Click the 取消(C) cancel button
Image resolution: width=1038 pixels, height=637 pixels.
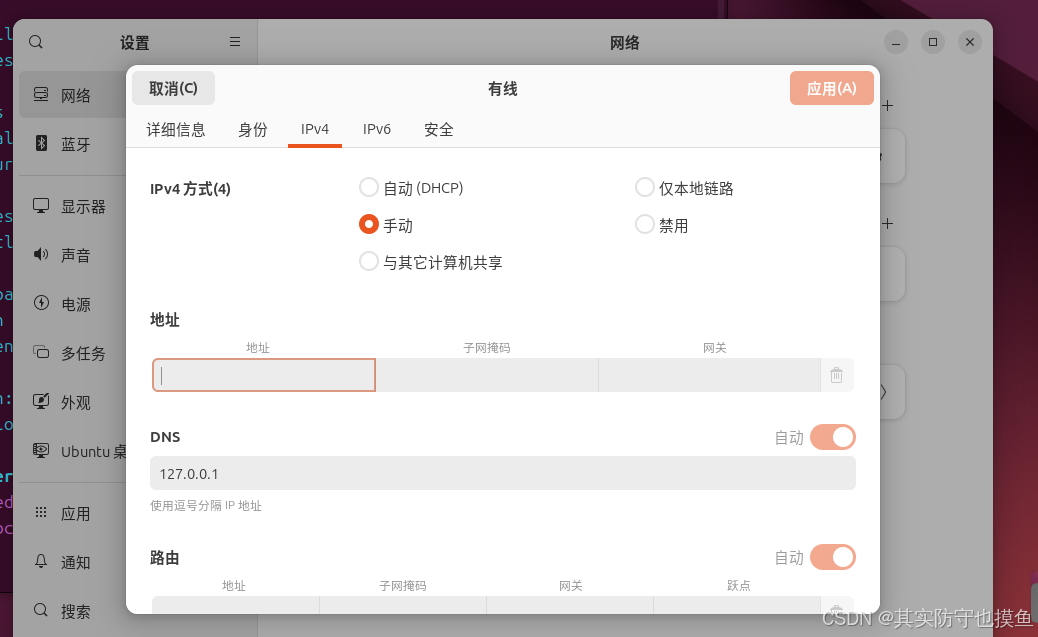[x=173, y=88]
